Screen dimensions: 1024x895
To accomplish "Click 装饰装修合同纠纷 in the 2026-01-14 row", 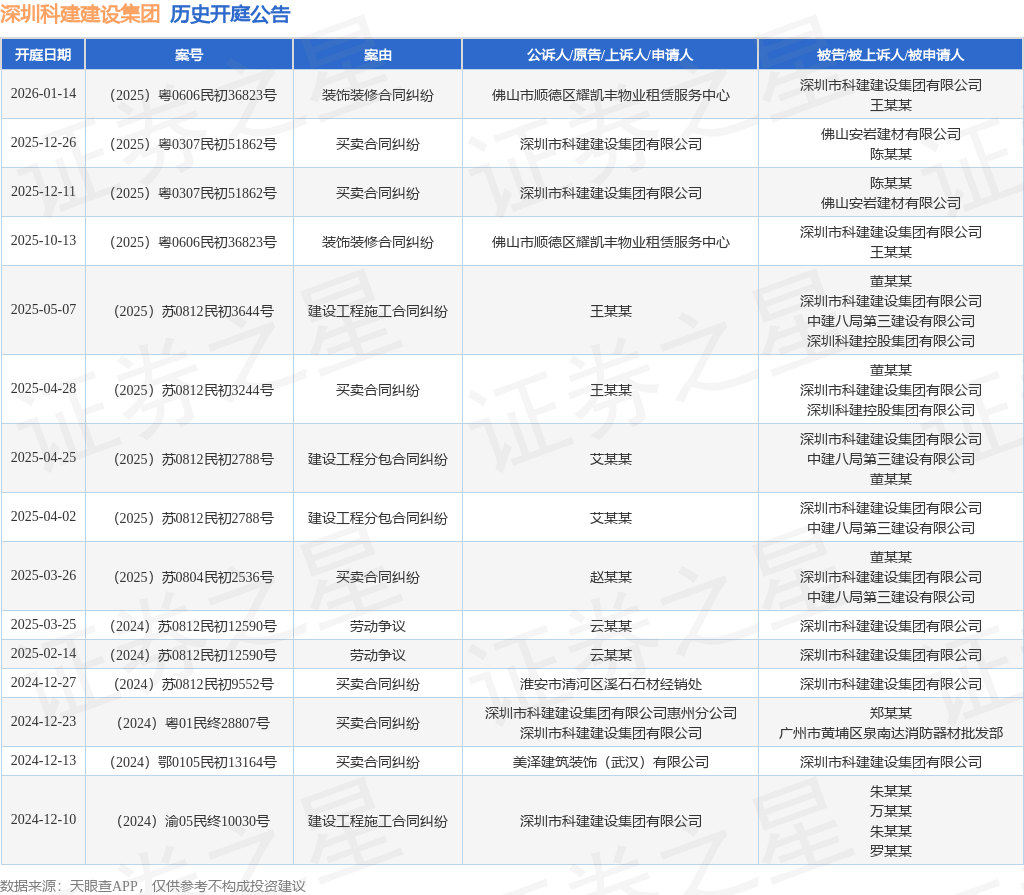I will click(x=377, y=95).
